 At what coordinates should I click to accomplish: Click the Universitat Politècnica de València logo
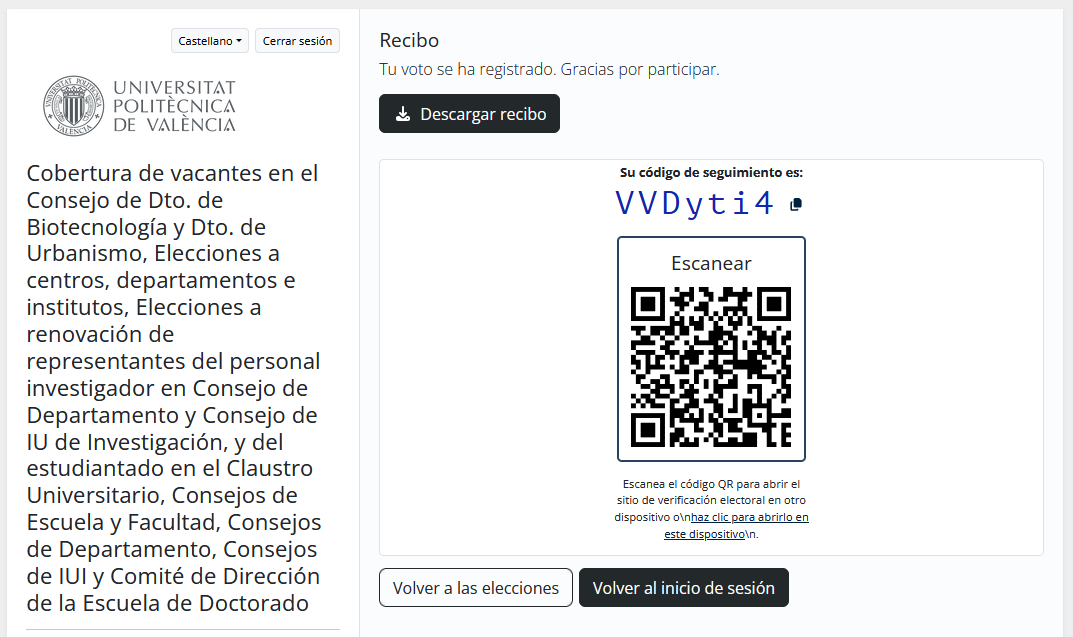140,106
